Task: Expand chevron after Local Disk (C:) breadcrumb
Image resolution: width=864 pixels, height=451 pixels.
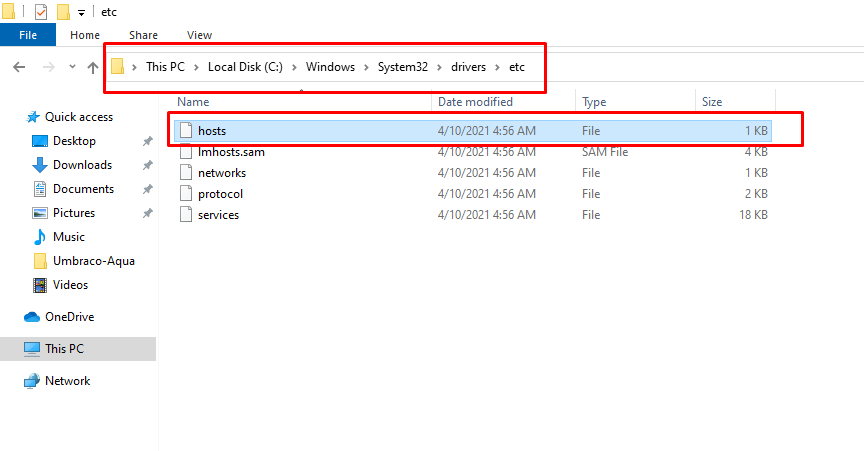Action: point(294,67)
